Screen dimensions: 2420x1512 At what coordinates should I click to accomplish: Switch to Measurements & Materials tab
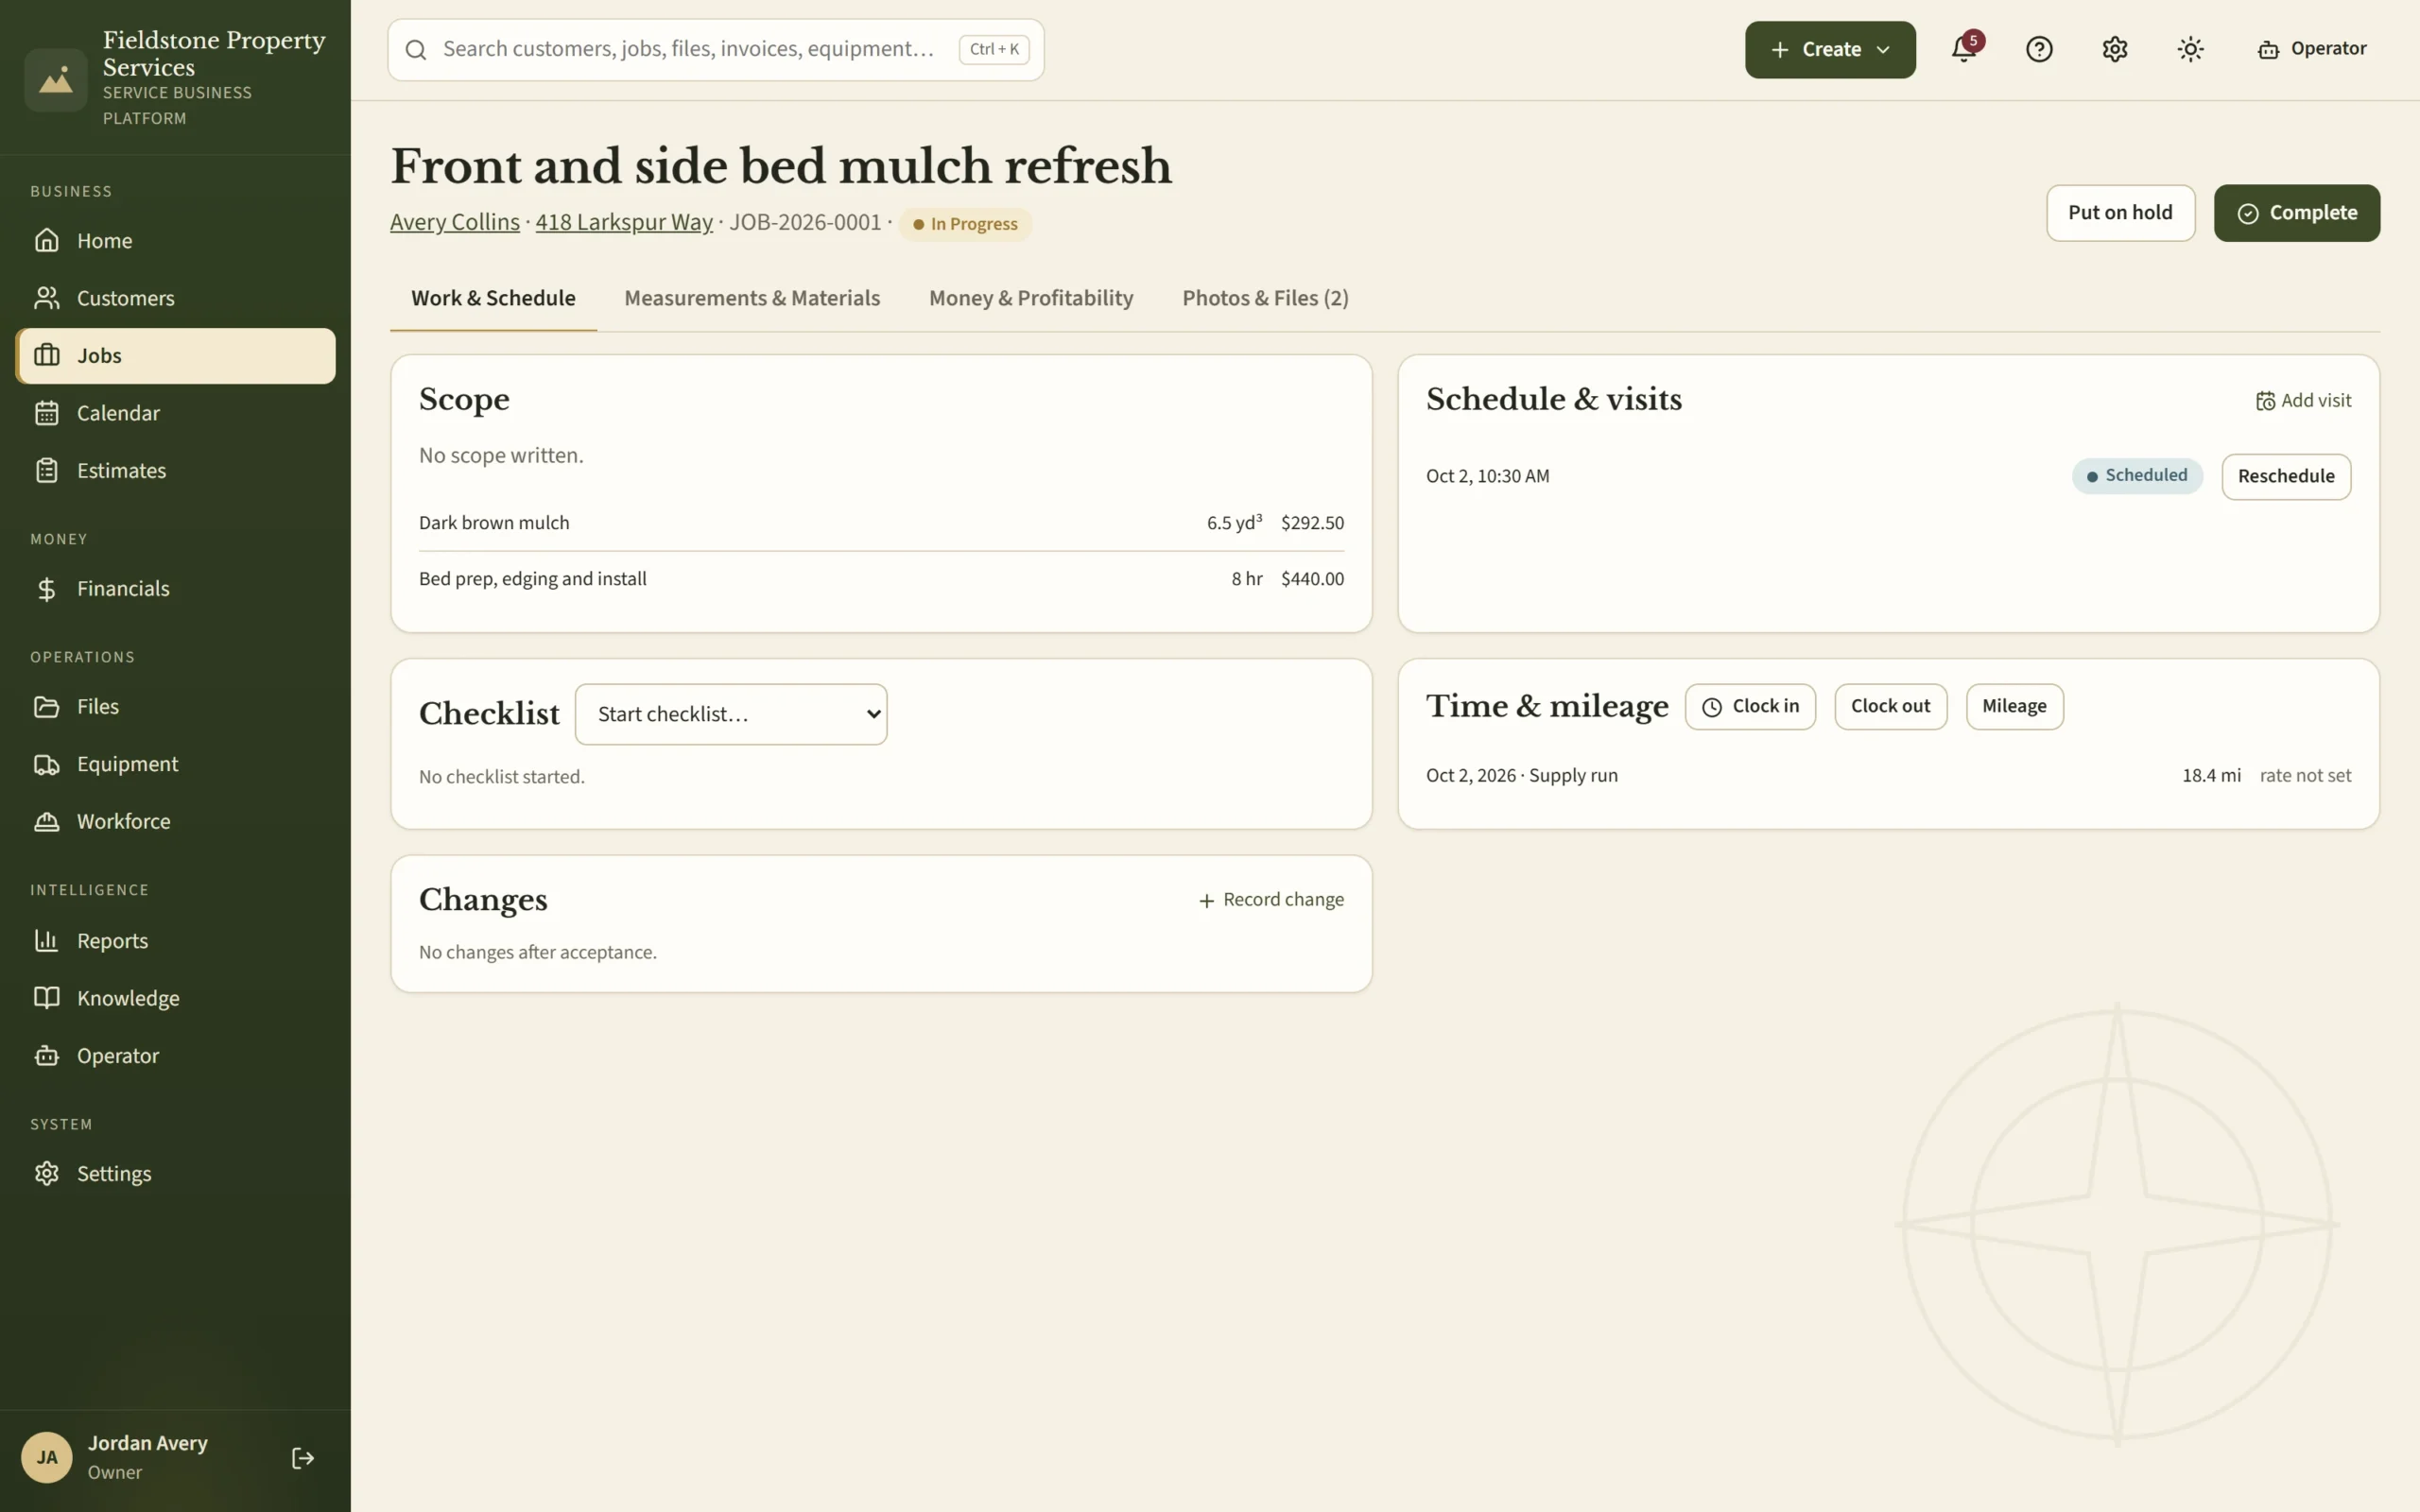point(752,298)
